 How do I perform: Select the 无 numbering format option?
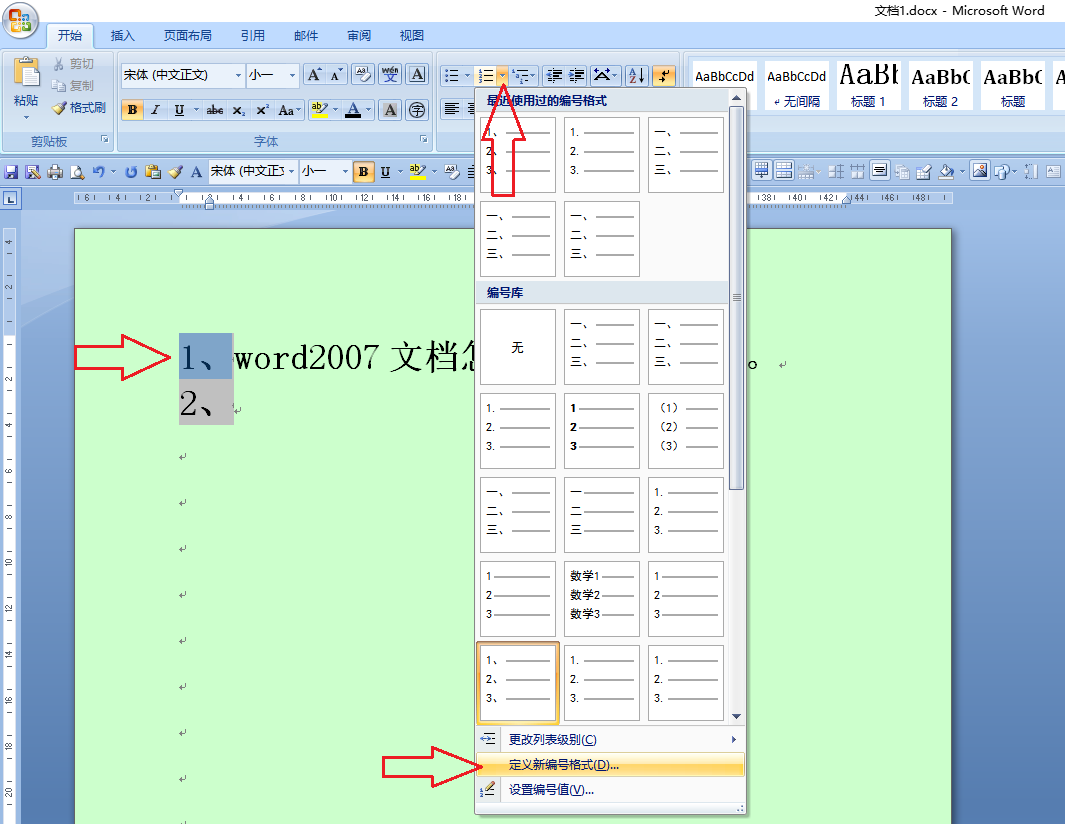pyautogui.click(x=517, y=346)
